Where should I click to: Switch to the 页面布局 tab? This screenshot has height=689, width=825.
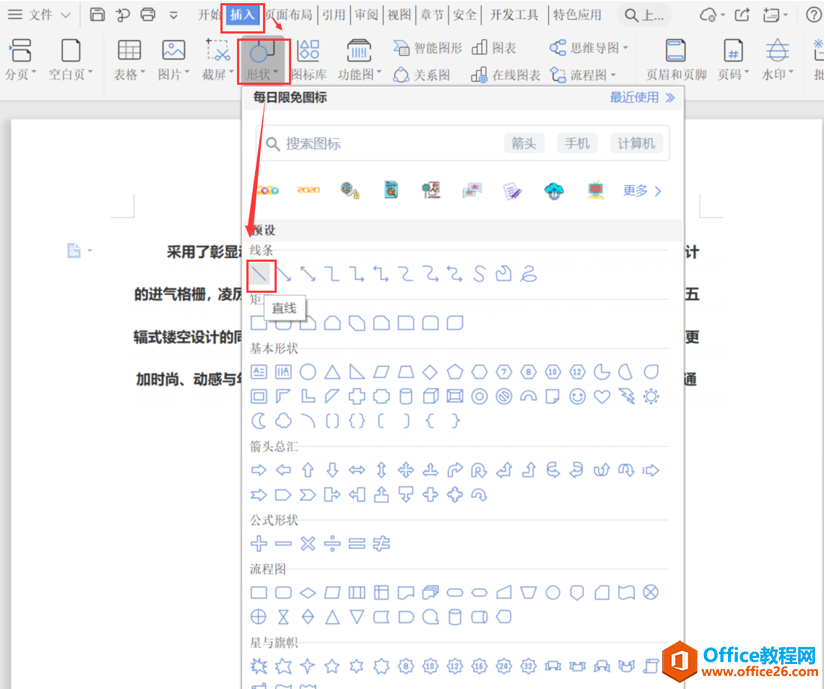[x=289, y=15]
